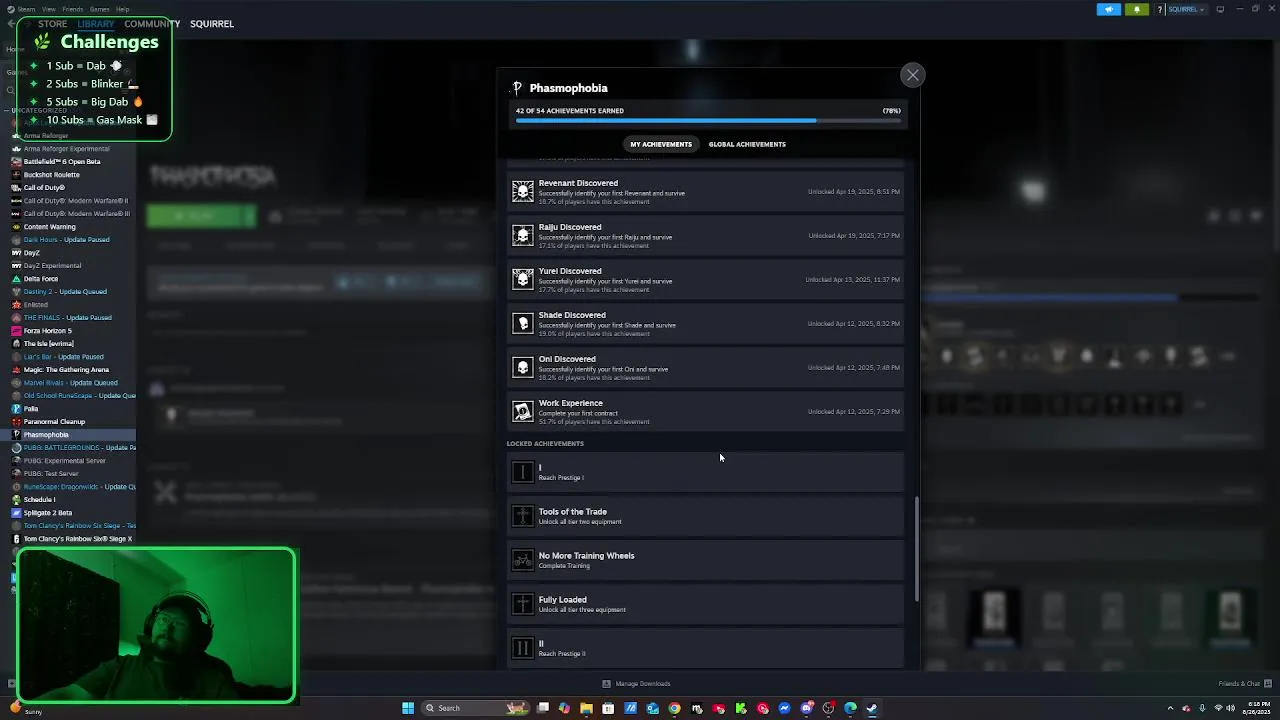Select THE FINALS - Update Paused
Image resolution: width=1280 pixels, height=720 pixels.
click(67, 317)
